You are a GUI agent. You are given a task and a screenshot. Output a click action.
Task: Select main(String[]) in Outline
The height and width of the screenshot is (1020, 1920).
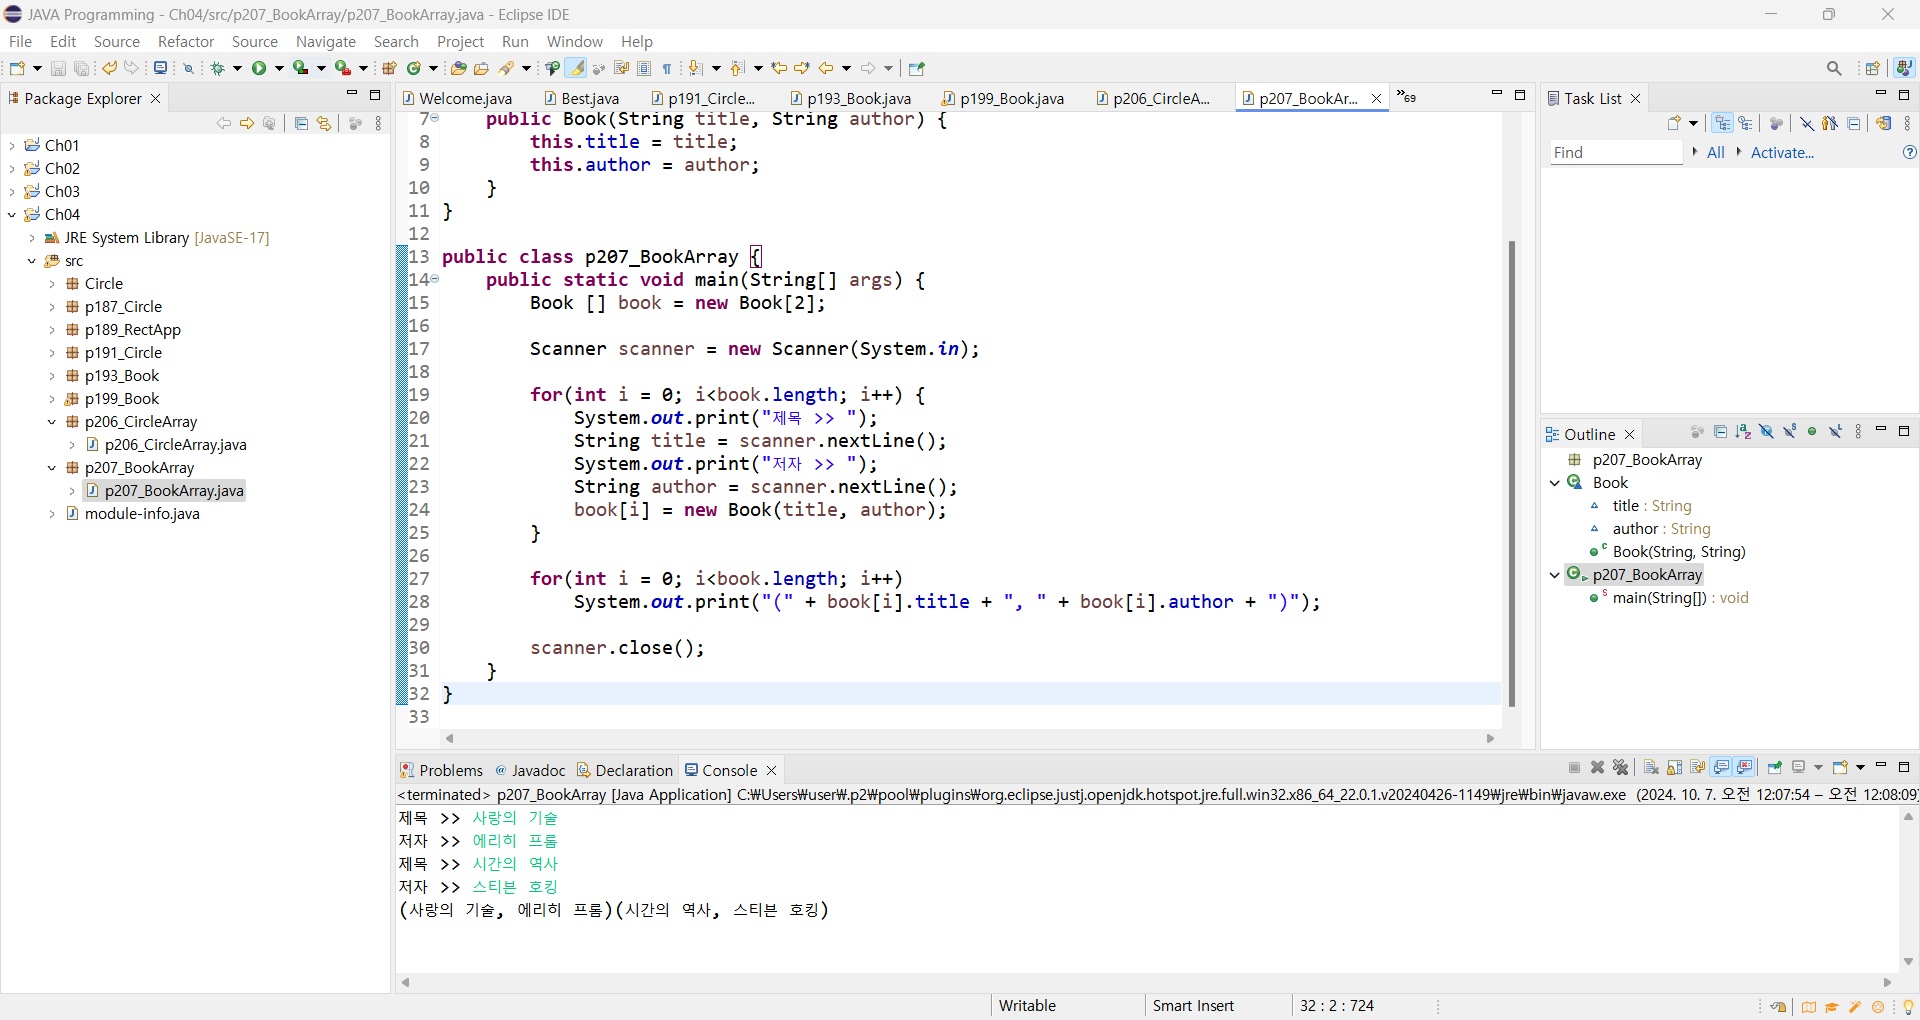pos(1680,597)
